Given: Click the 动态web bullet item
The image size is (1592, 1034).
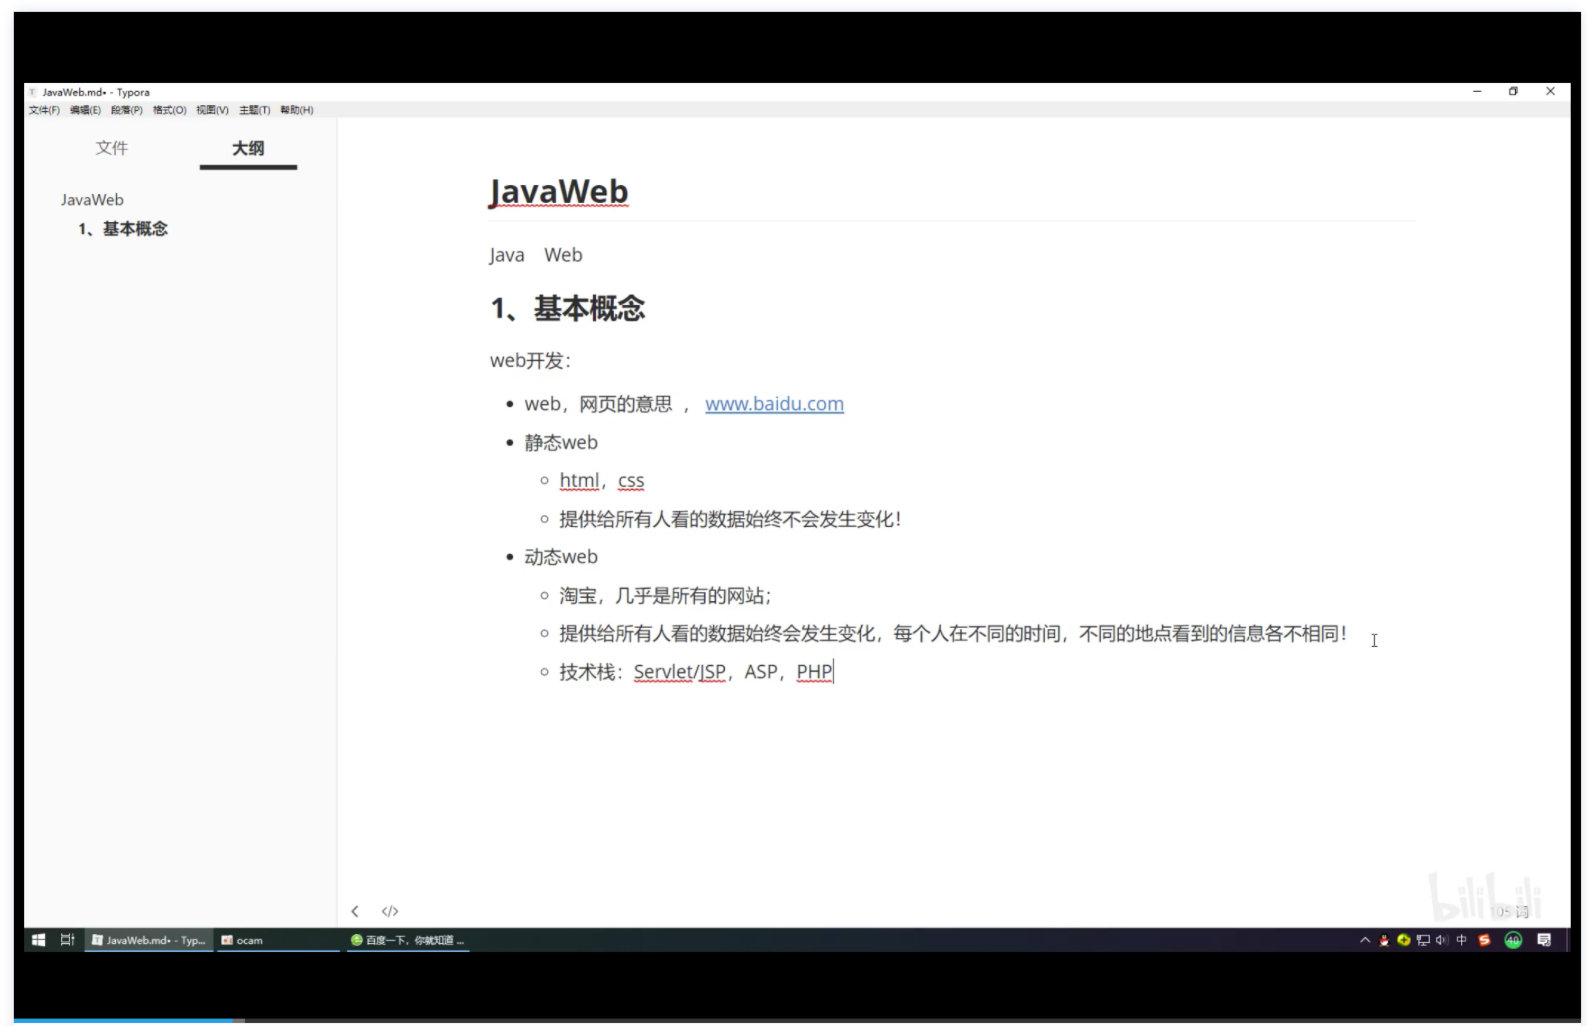Looking at the screenshot, I should [561, 557].
